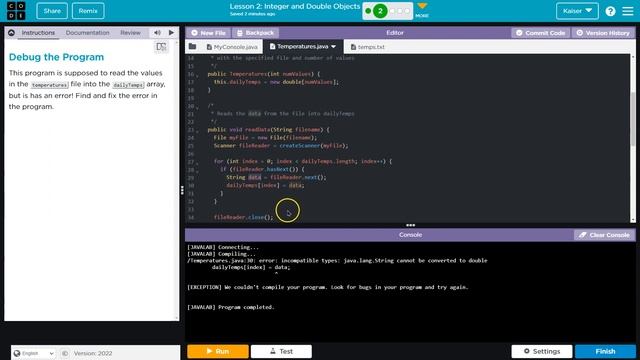The height and width of the screenshot is (360, 640).
Task: Open the Temperatures.java tab dropdown arrow
Action: [x=333, y=47]
